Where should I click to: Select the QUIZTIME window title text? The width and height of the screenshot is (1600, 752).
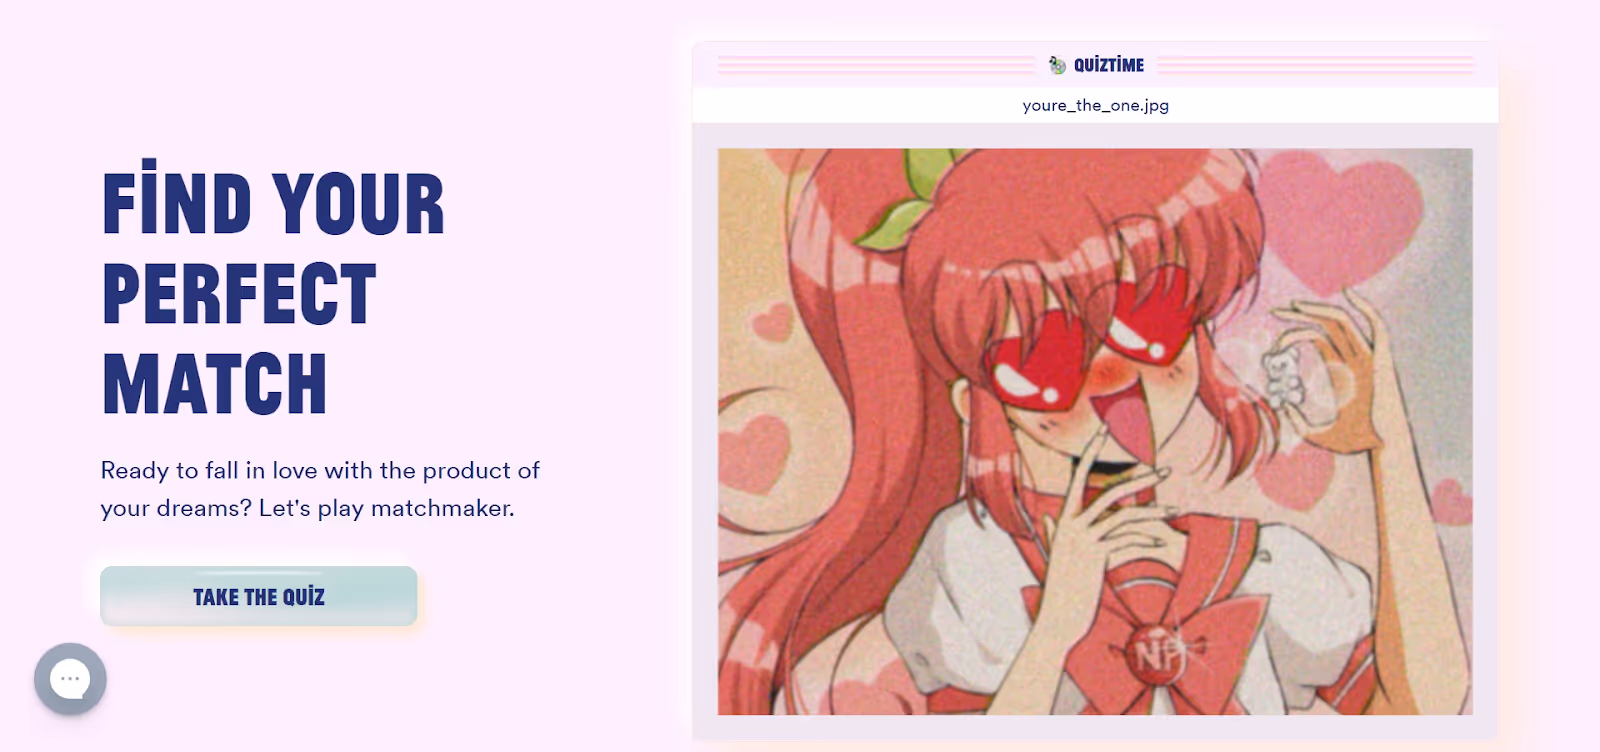[1109, 65]
